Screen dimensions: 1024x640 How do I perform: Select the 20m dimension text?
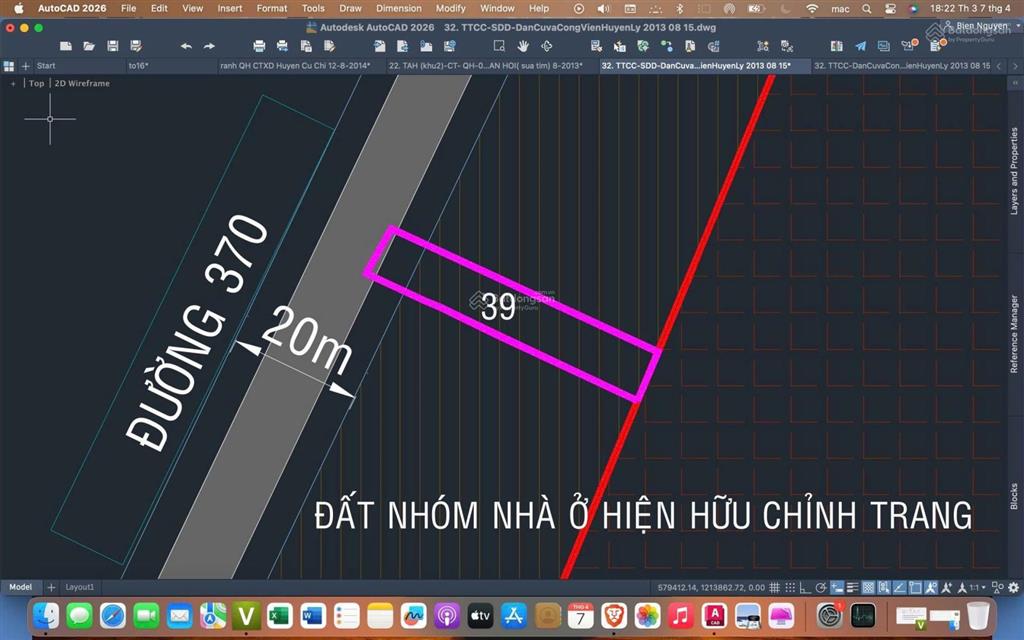(307, 340)
